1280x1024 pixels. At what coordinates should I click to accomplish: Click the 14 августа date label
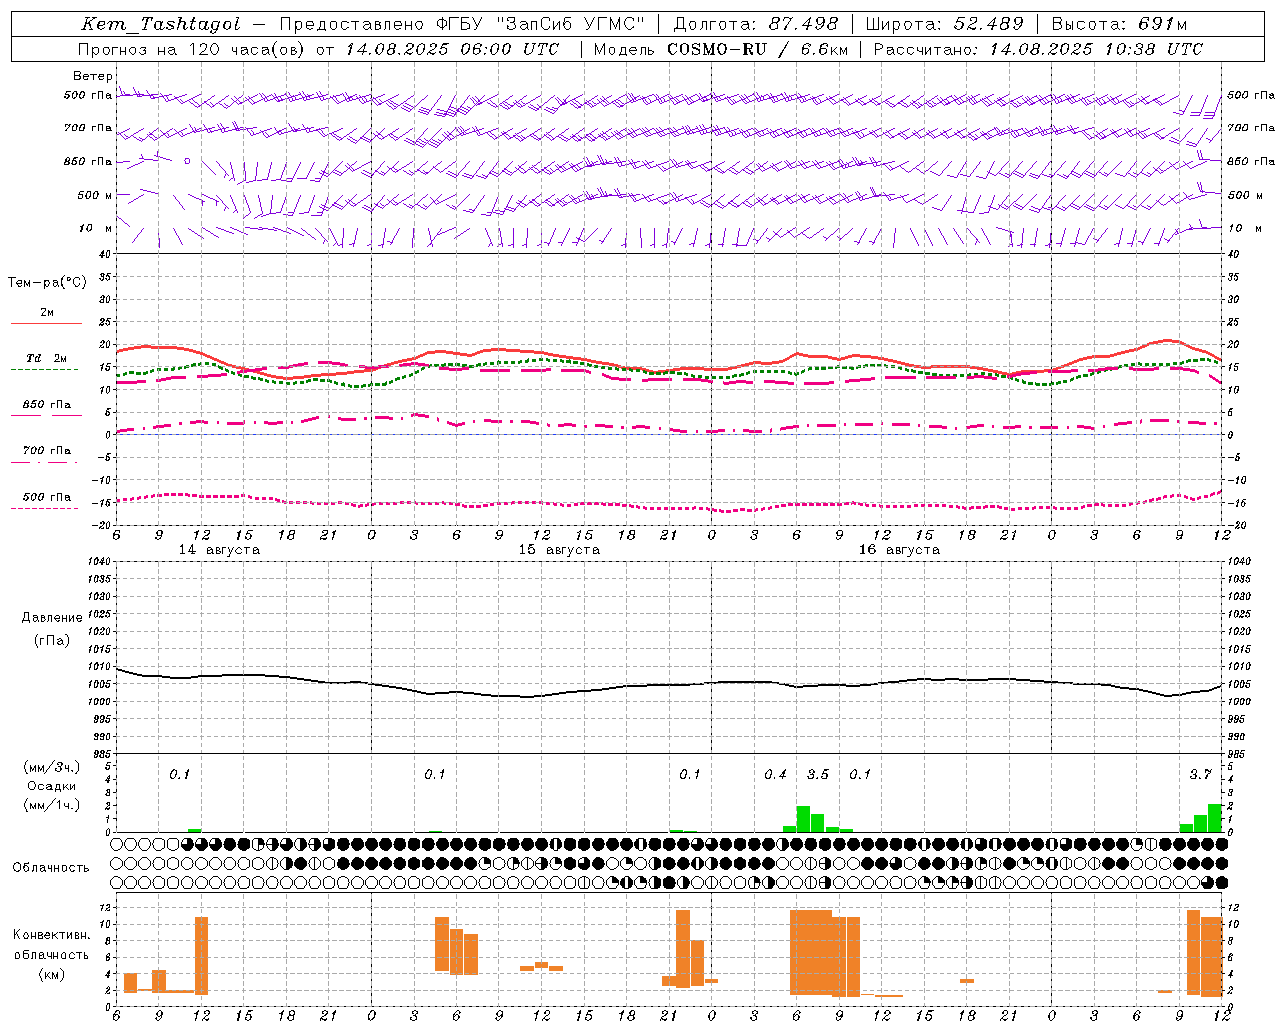219,550
